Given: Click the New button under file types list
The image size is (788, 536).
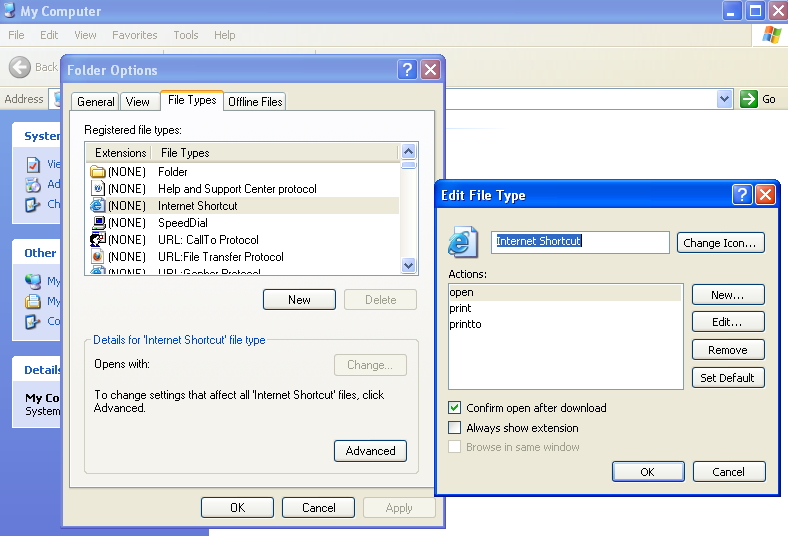Looking at the screenshot, I should [299, 299].
